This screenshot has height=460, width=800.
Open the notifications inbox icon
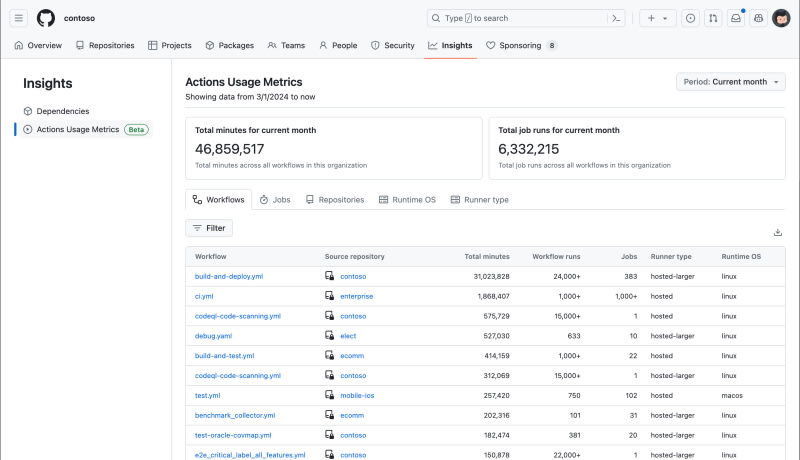(x=736, y=18)
